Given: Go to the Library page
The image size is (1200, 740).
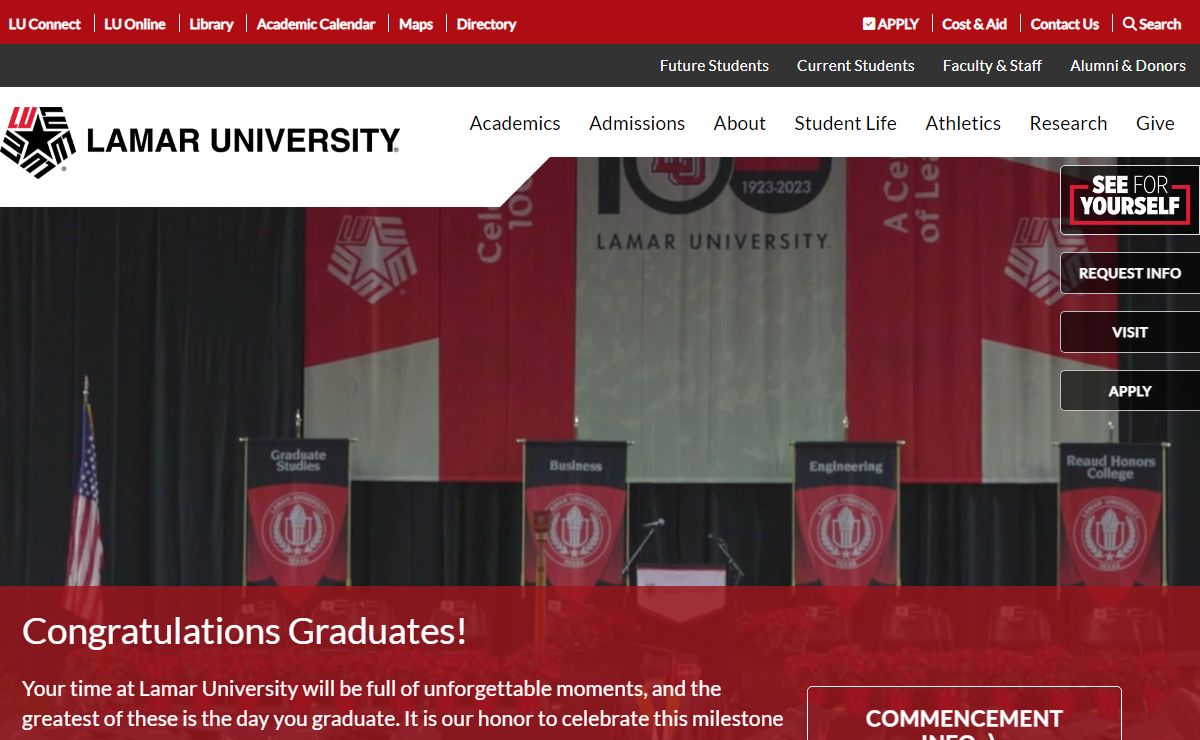Looking at the screenshot, I should [x=211, y=24].
